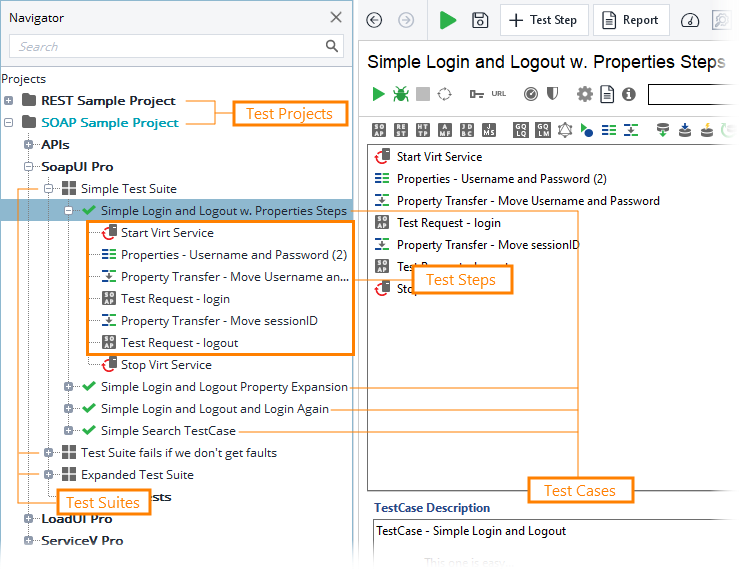Expand Simple Login and Logout Property Expansion

click(68, 387)
